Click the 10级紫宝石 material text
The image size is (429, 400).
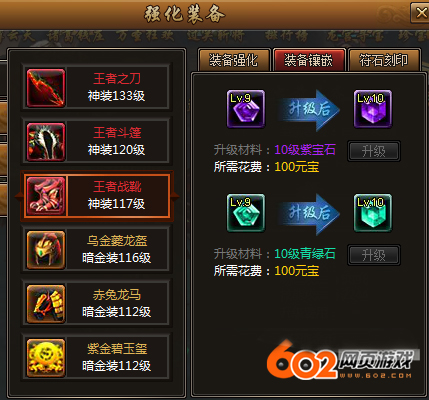point(305,150)
